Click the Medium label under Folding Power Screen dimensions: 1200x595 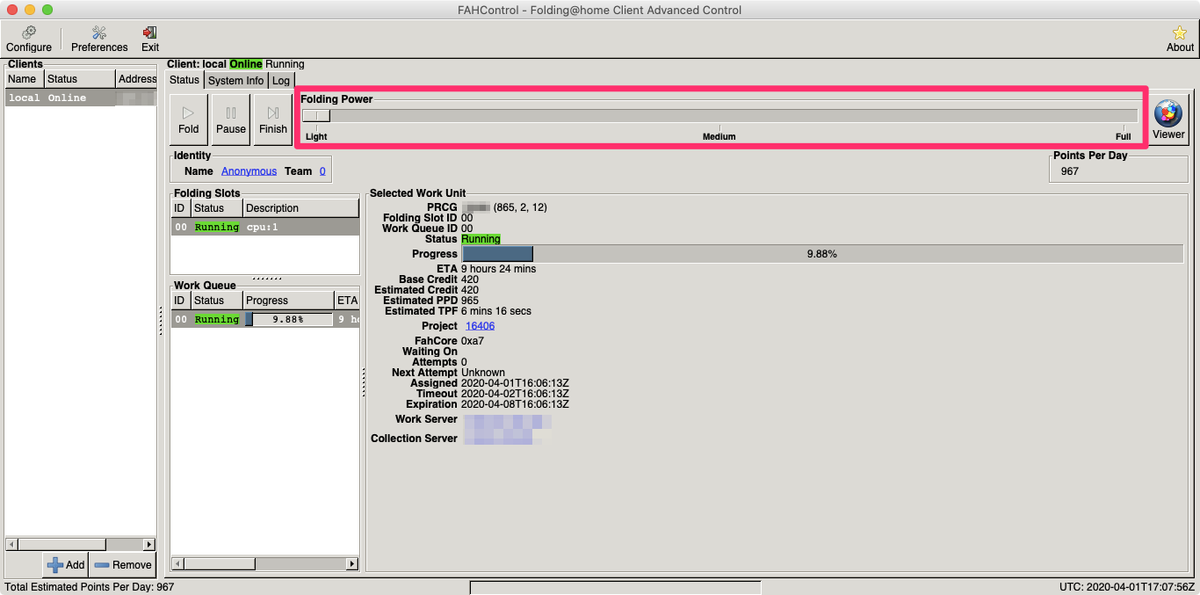tap(719, 136)
